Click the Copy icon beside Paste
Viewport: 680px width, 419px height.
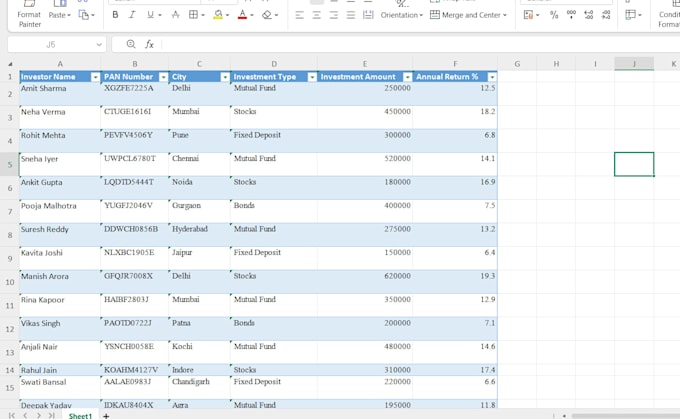[x=83, y=15]
